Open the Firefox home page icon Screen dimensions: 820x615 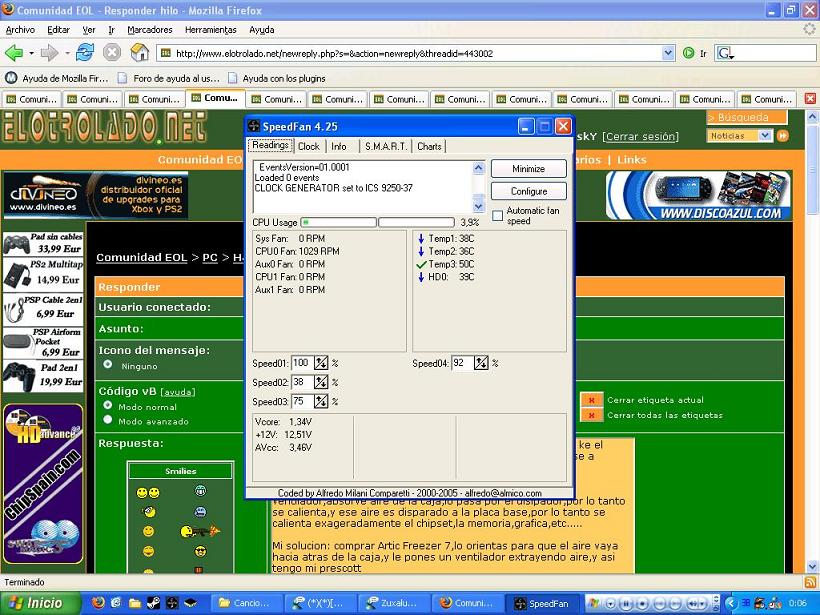(x=140, y=53)
